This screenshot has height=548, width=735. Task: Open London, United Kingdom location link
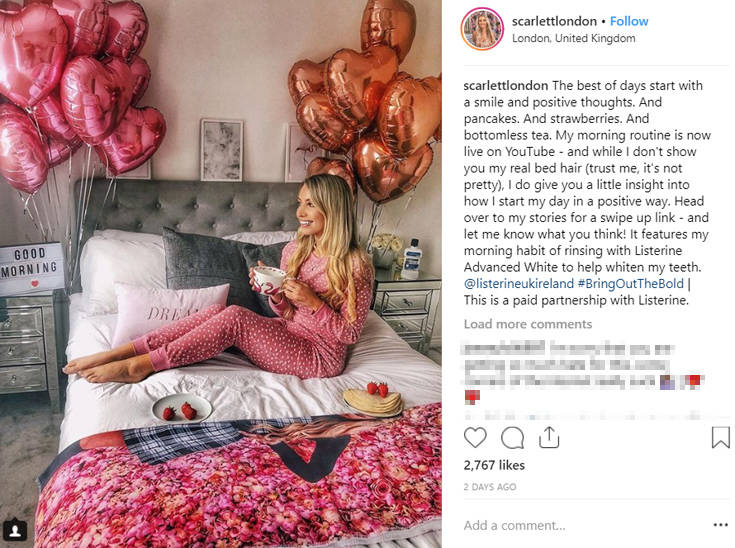(573, 38)
